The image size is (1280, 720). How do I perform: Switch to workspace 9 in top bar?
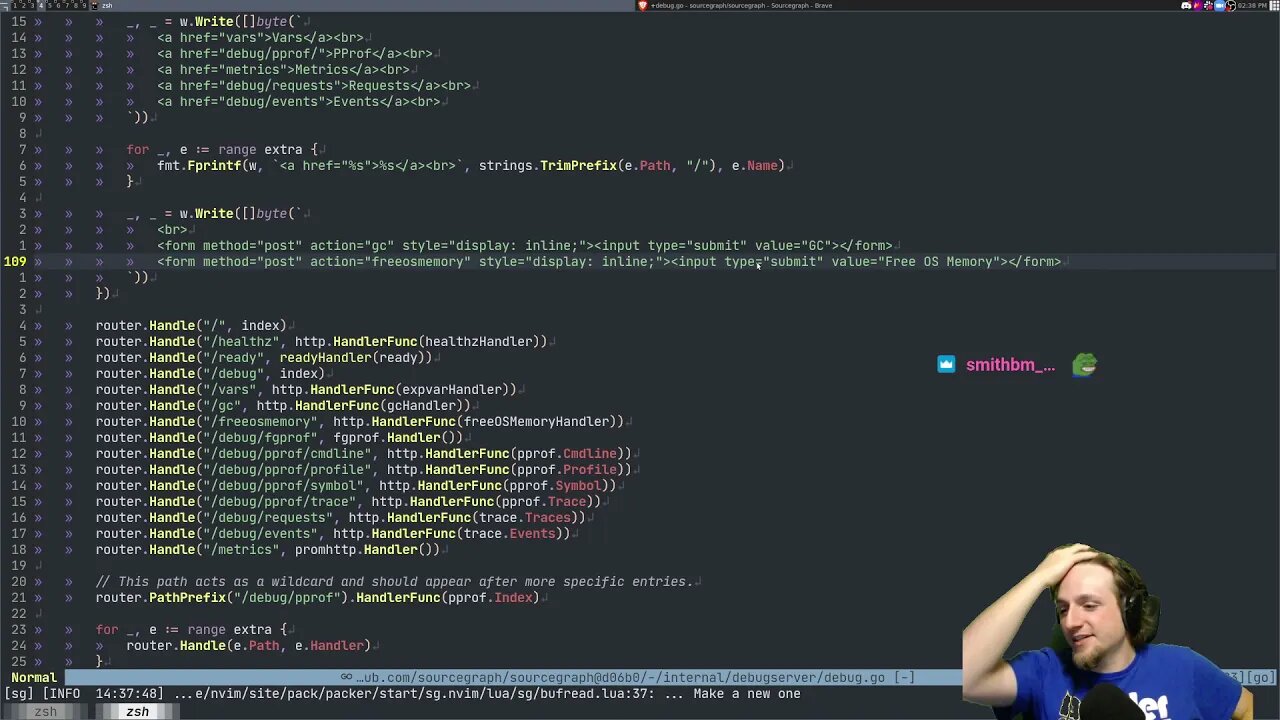pyautogui.click(x=84, y=5)
